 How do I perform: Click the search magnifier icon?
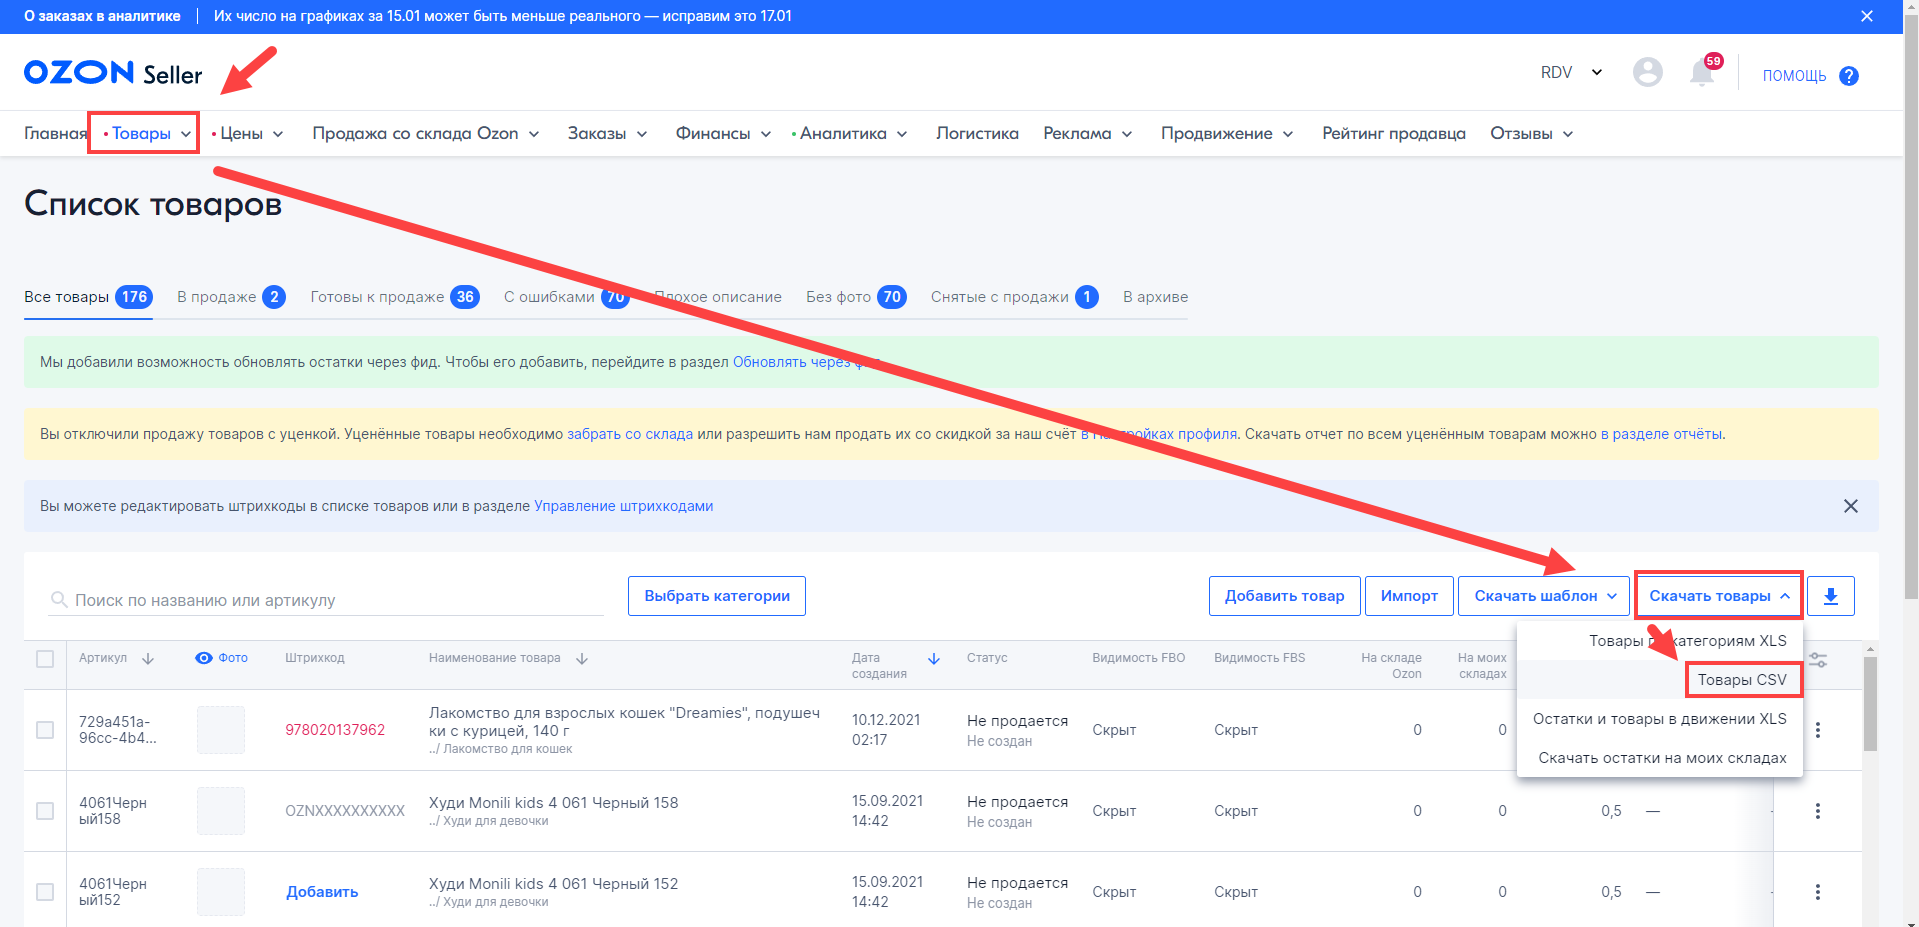click(x=59, y=600)
